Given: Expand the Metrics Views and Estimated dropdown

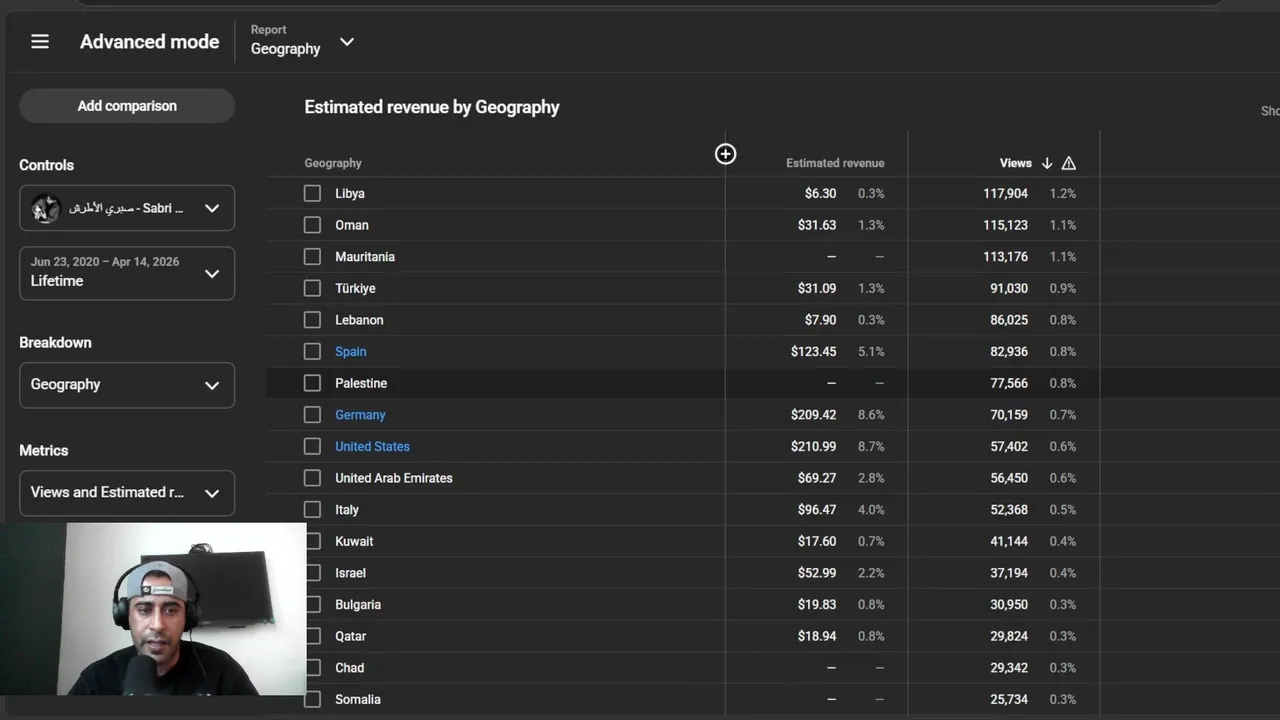Looking at the screenshot, I should pyautogui.click(x=127, y=493).
